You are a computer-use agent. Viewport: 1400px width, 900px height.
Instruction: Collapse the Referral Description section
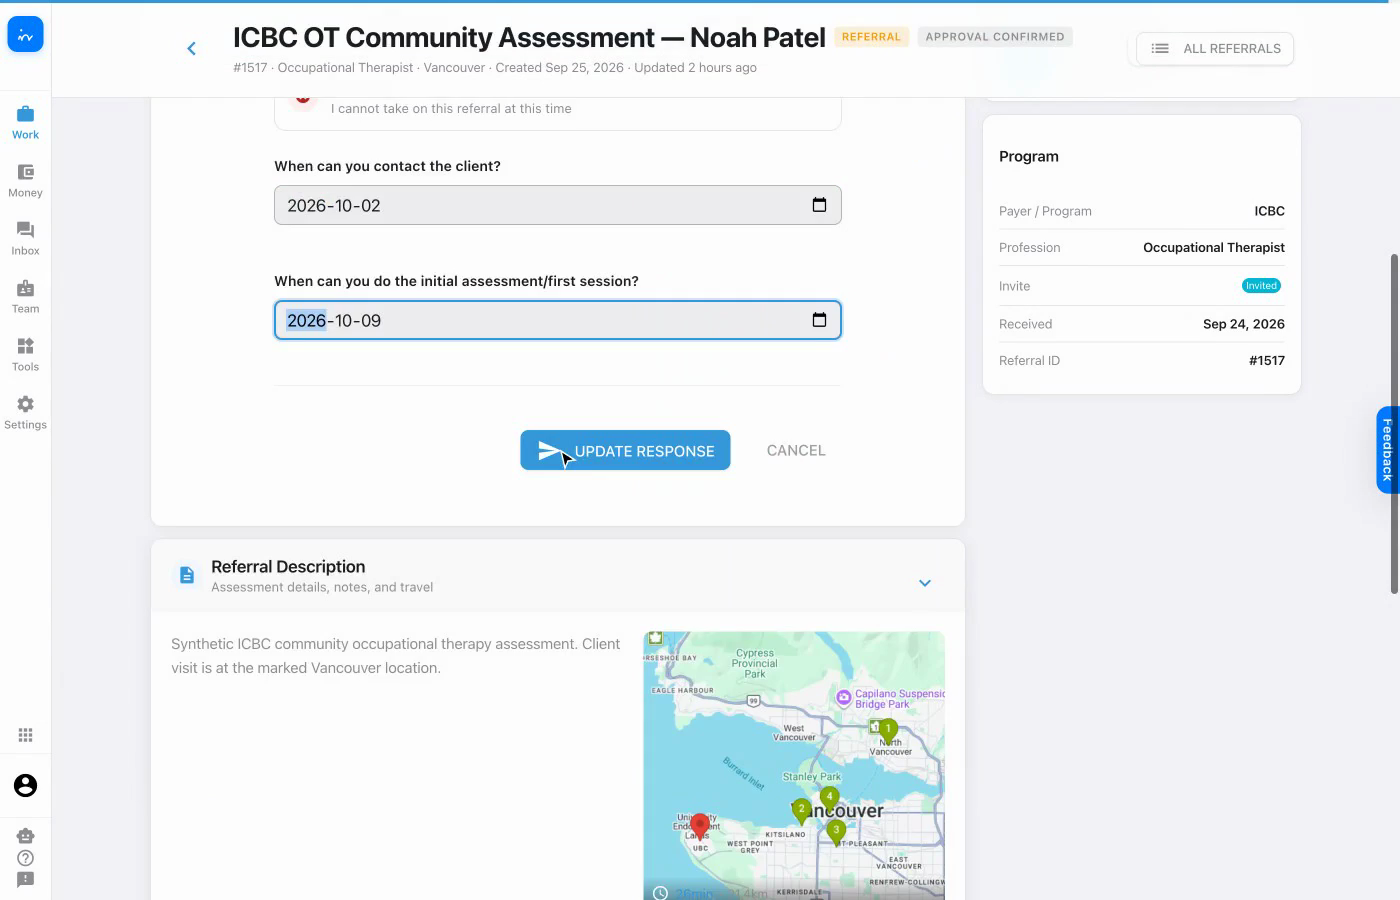point(925,583)
